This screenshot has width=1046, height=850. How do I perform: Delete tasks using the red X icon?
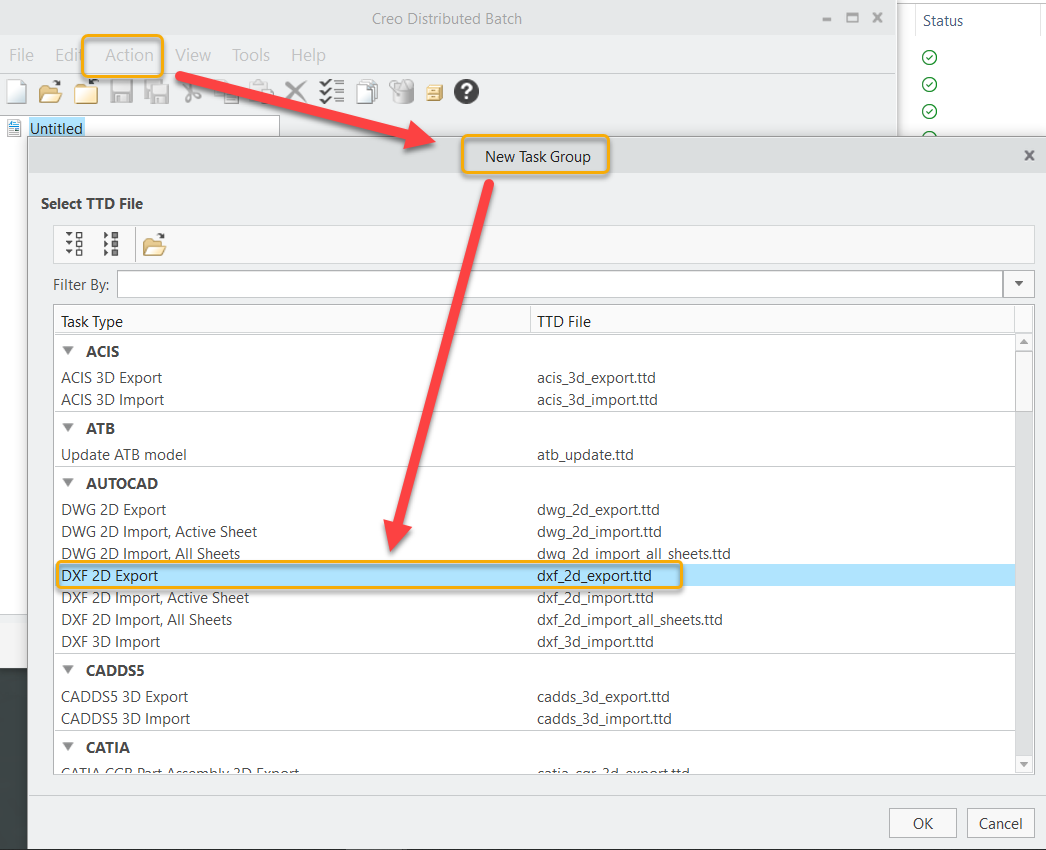(x=295, y=91)
